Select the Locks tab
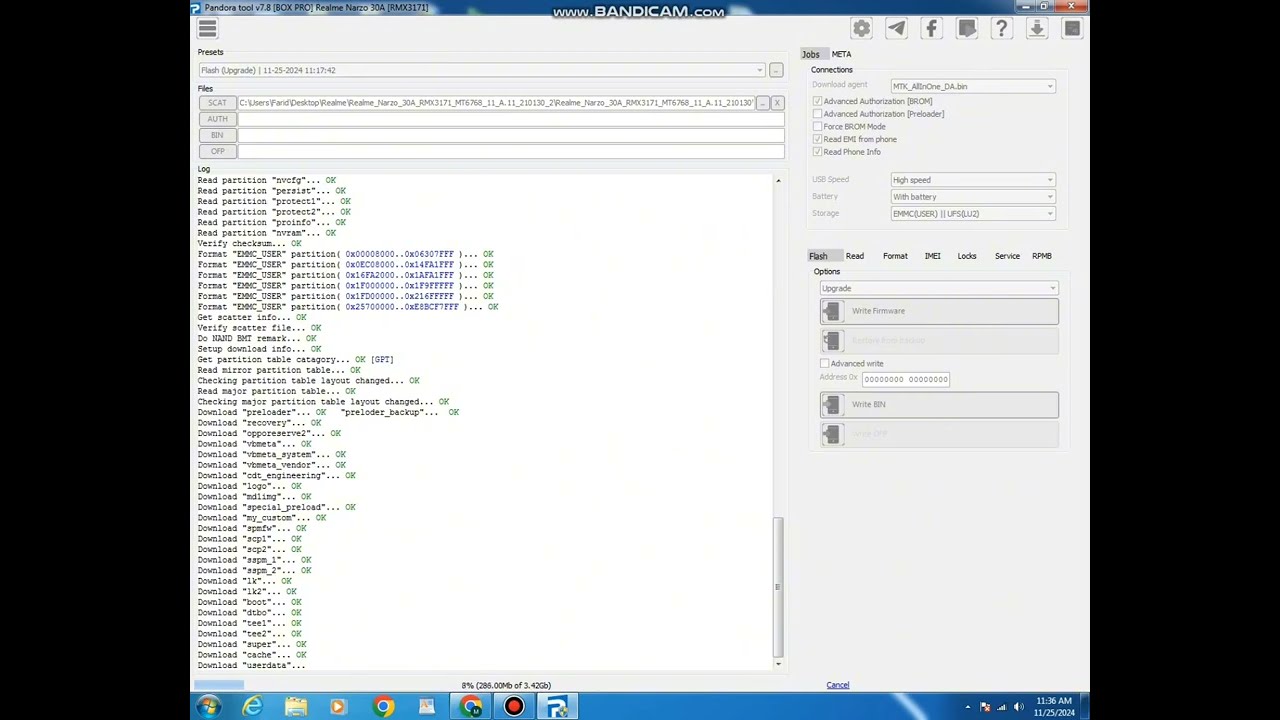 click(967, 256)
